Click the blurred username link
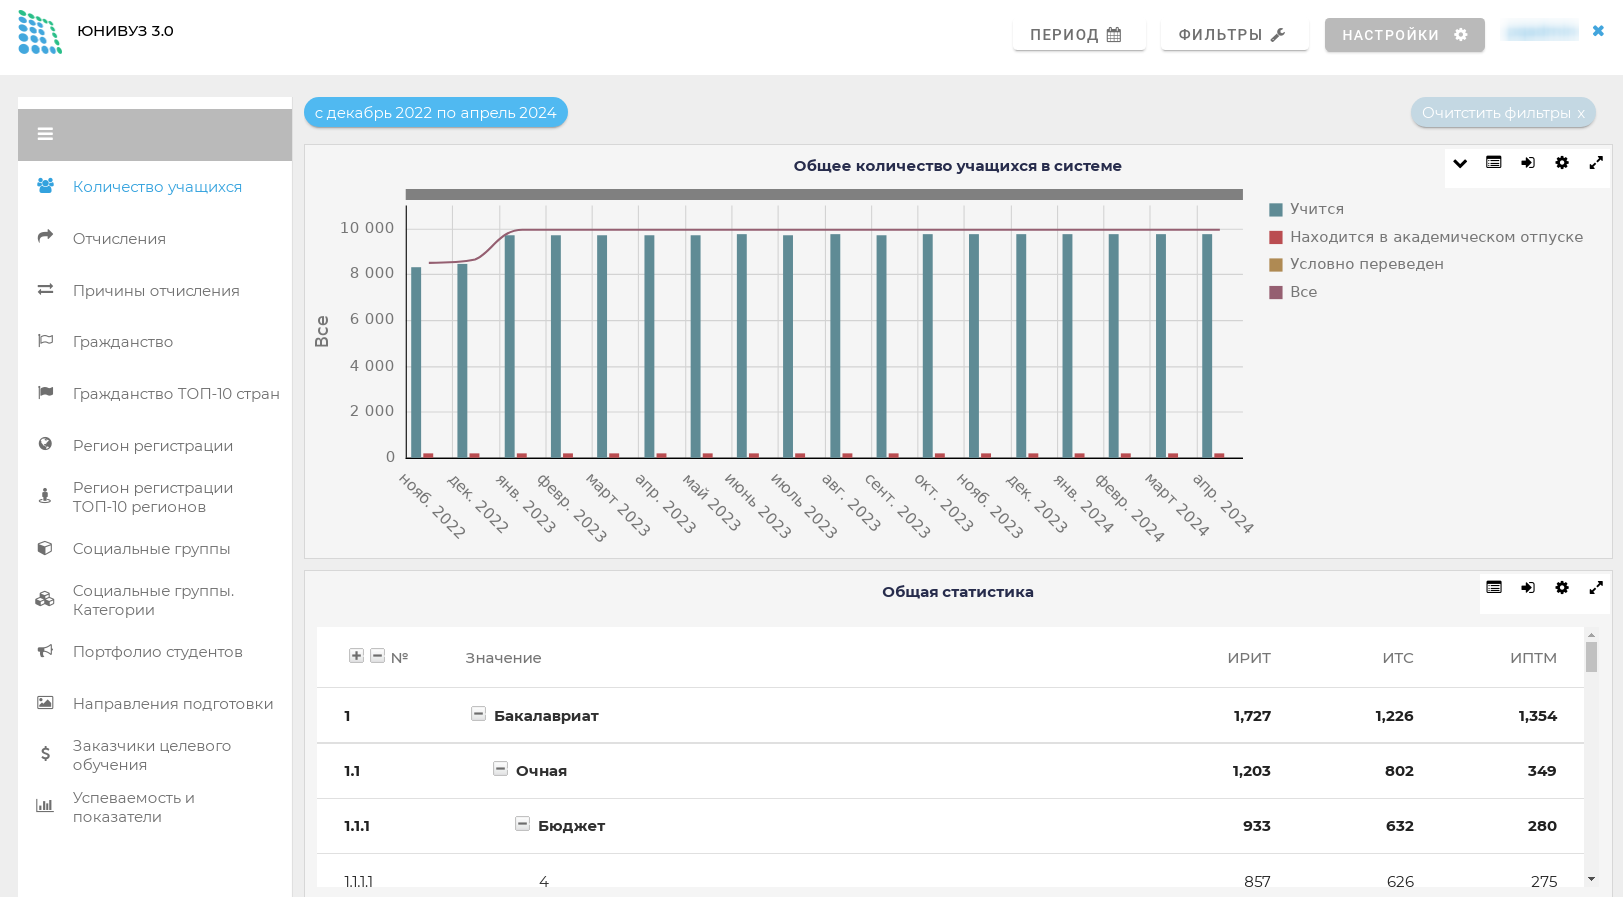The height and width of the screenshot is (897, 1623). click(x=1541, y=32)
